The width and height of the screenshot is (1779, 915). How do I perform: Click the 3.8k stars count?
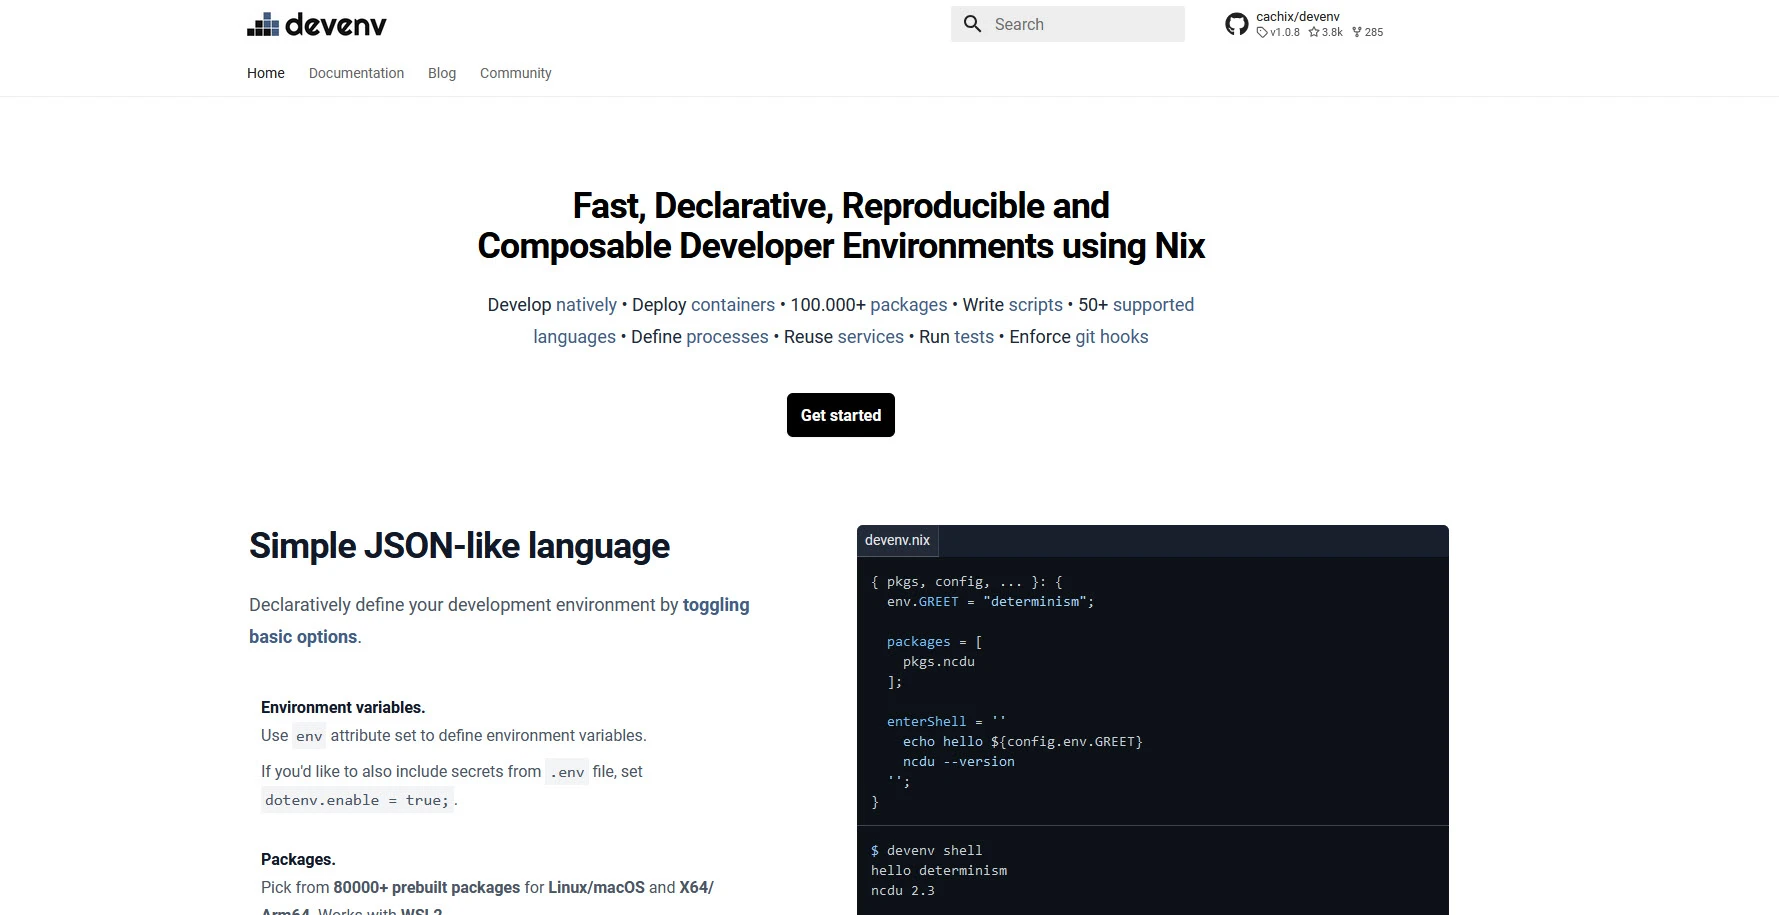point(1326,32)
